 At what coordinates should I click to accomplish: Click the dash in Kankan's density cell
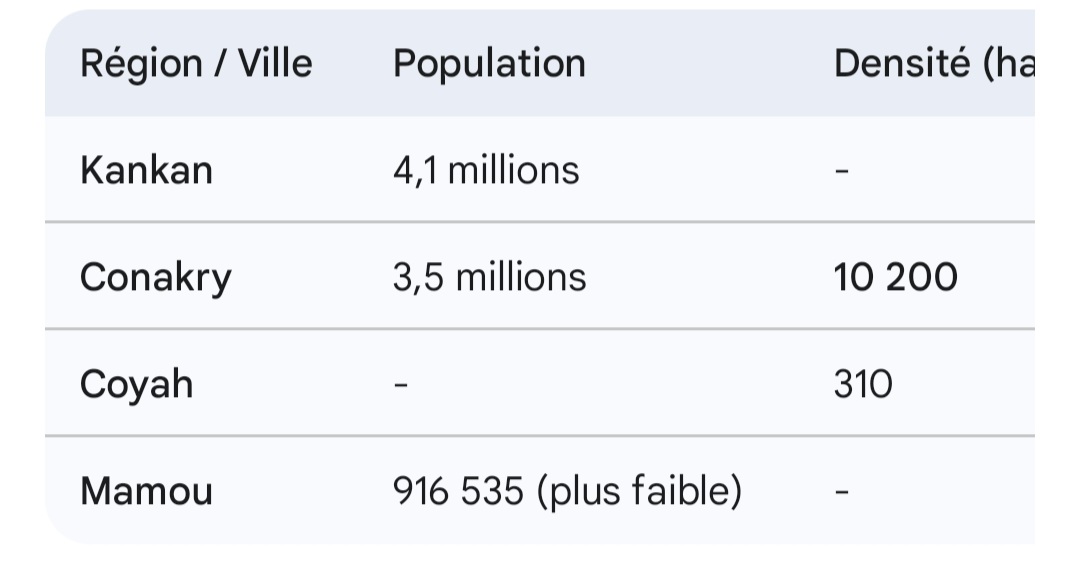(x=841, y=171)
